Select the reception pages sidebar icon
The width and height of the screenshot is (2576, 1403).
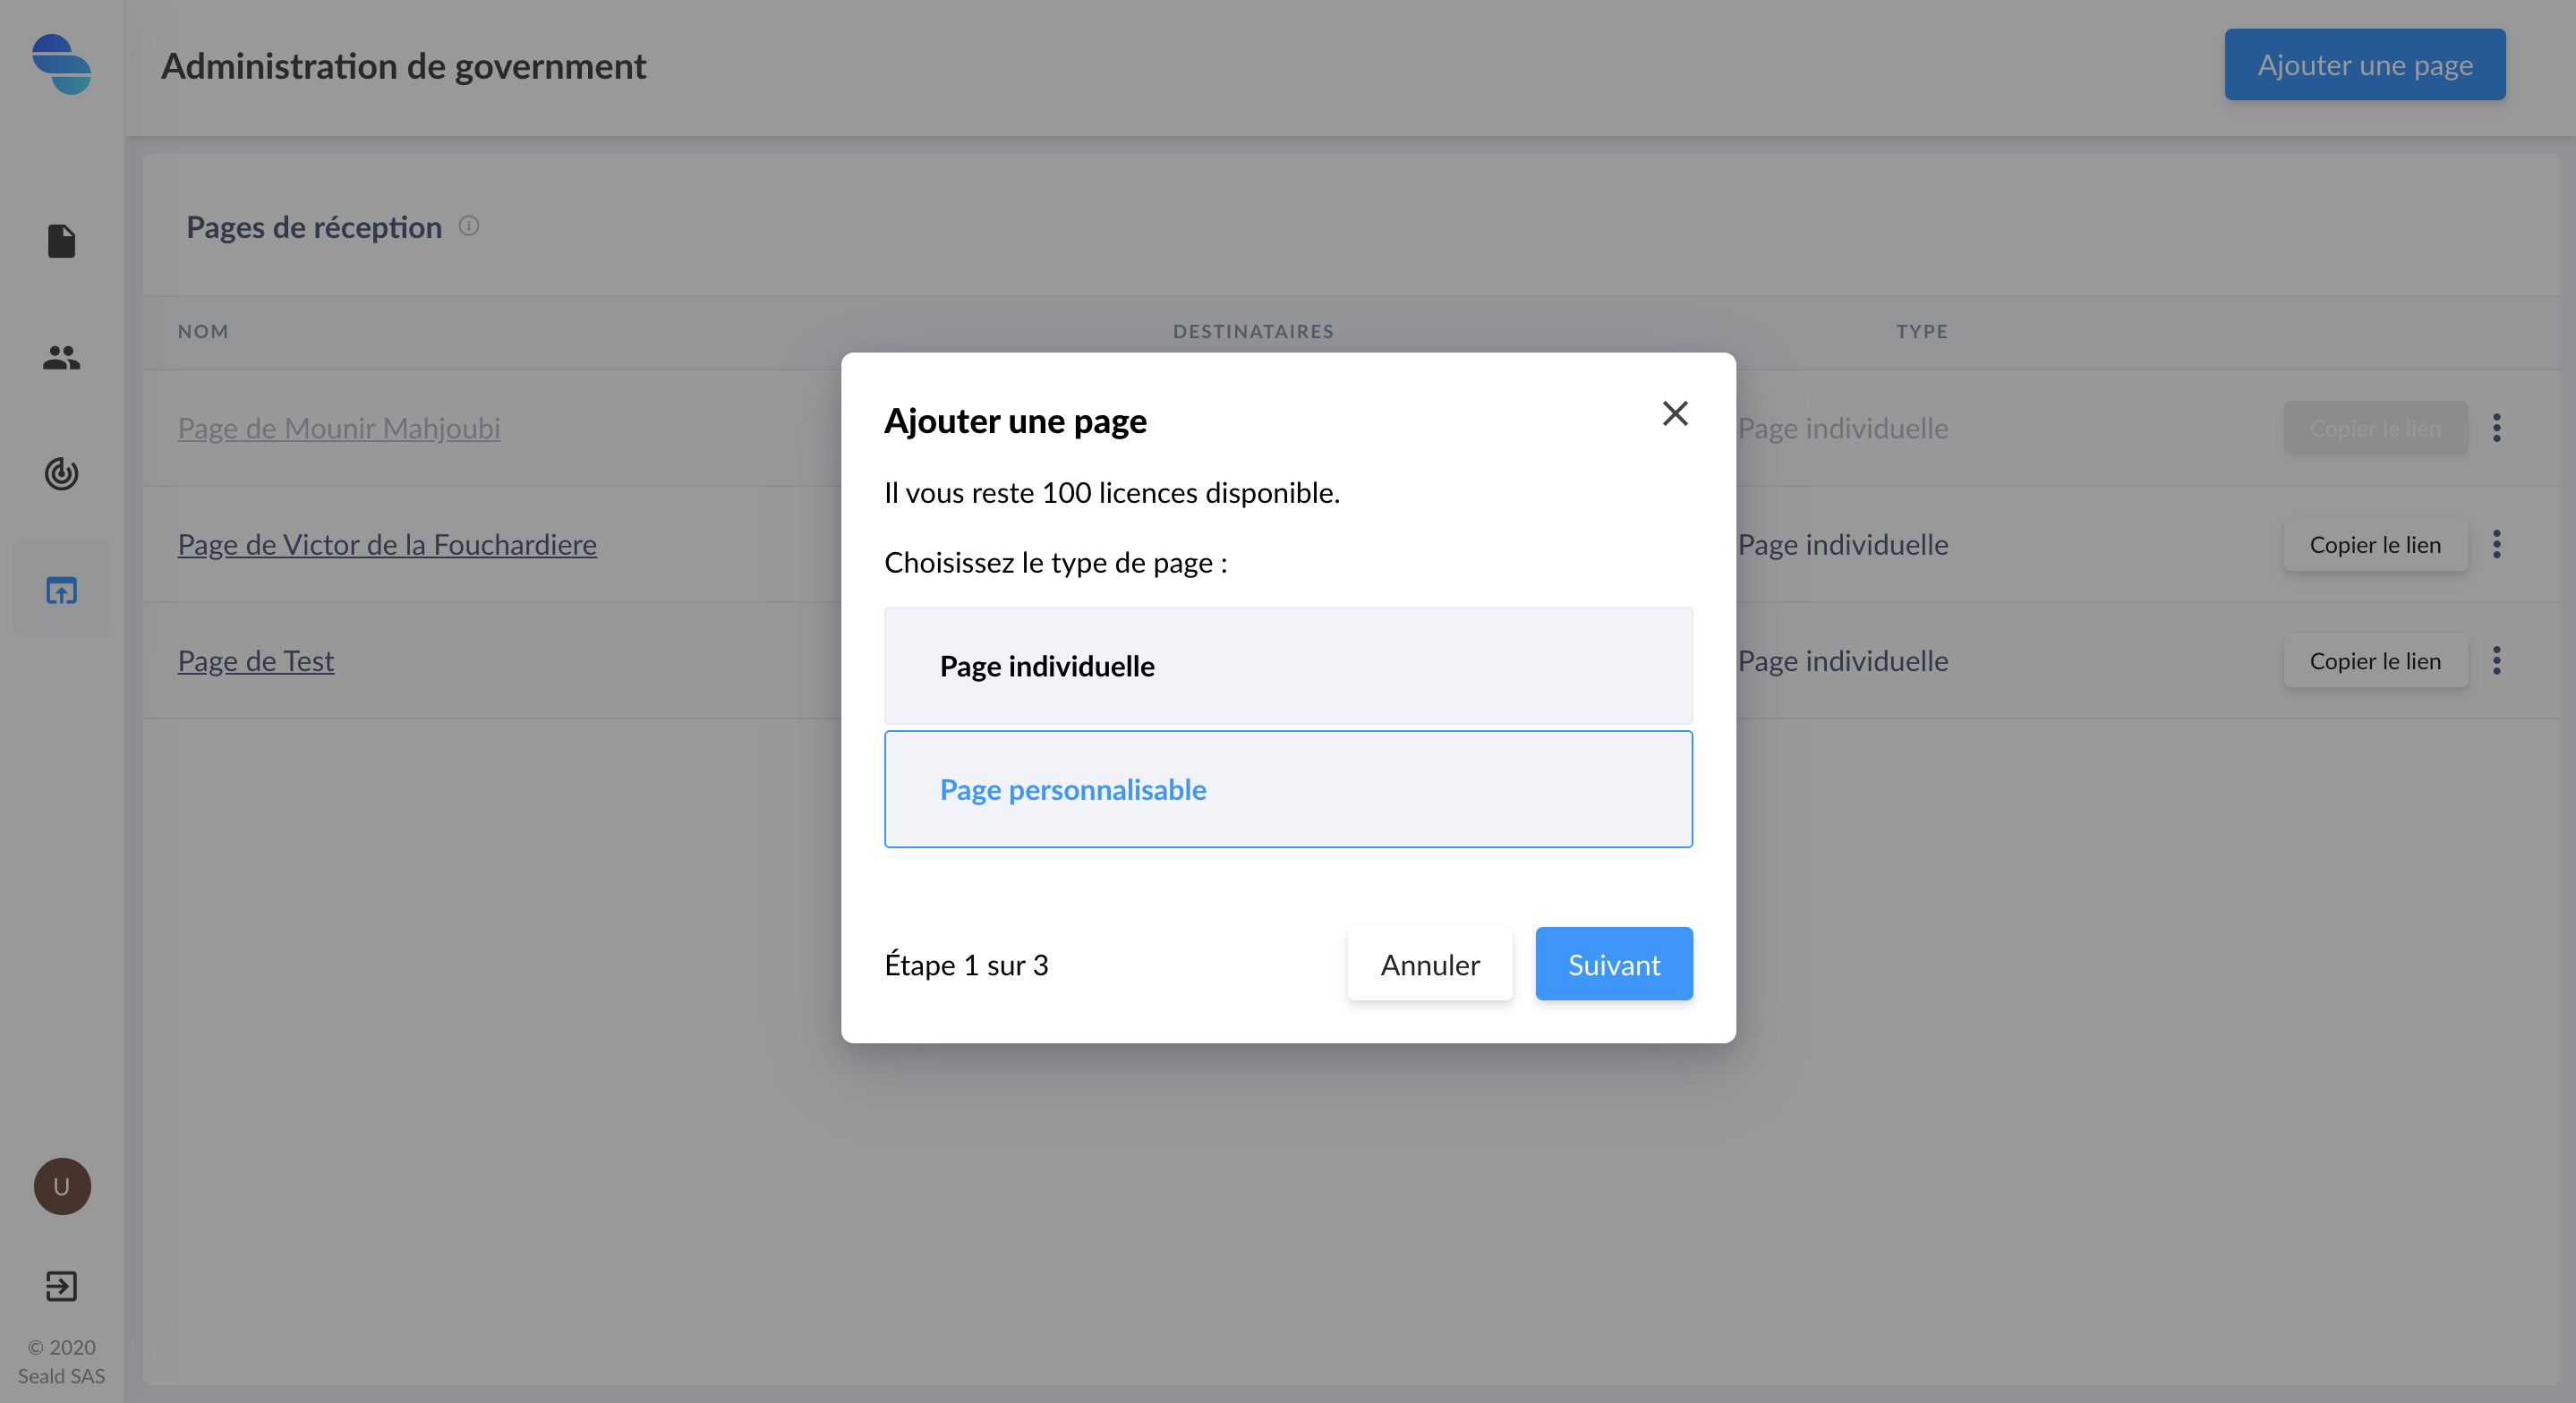pyautogui.click(x=61, y=590)
